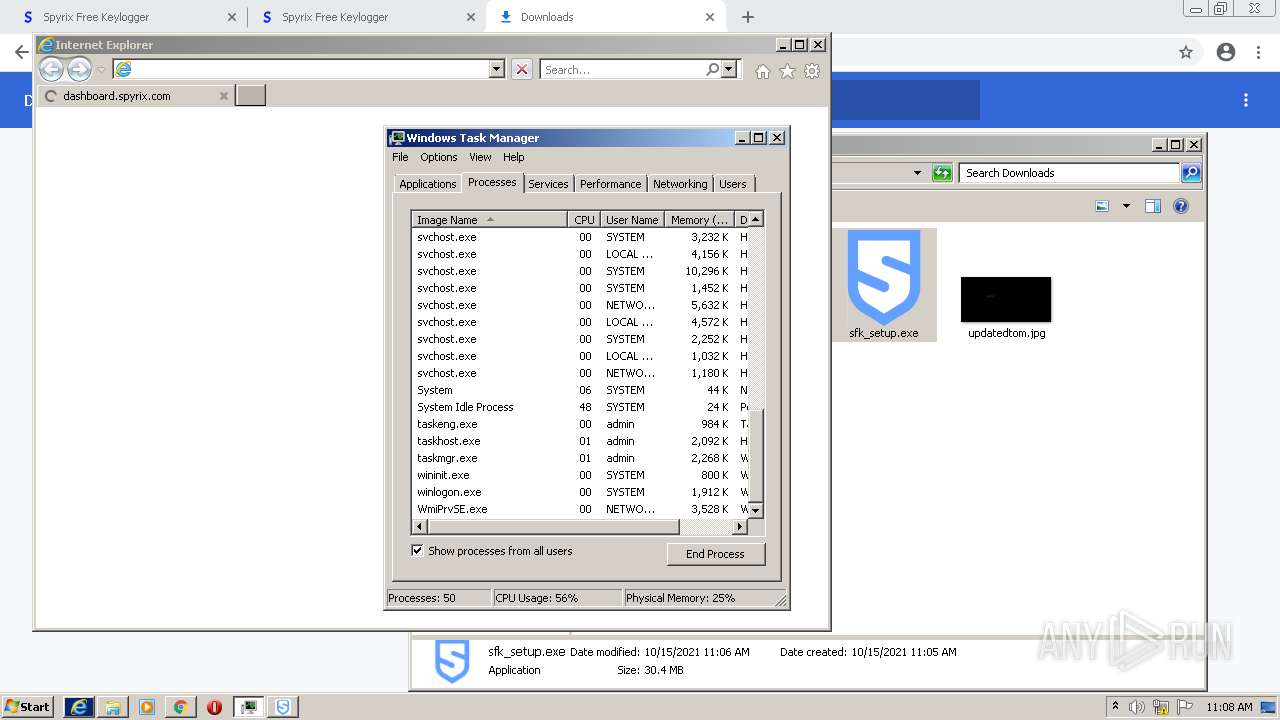
Task: Open the IE address bar dropdown
Action: [x=497, y=69]
